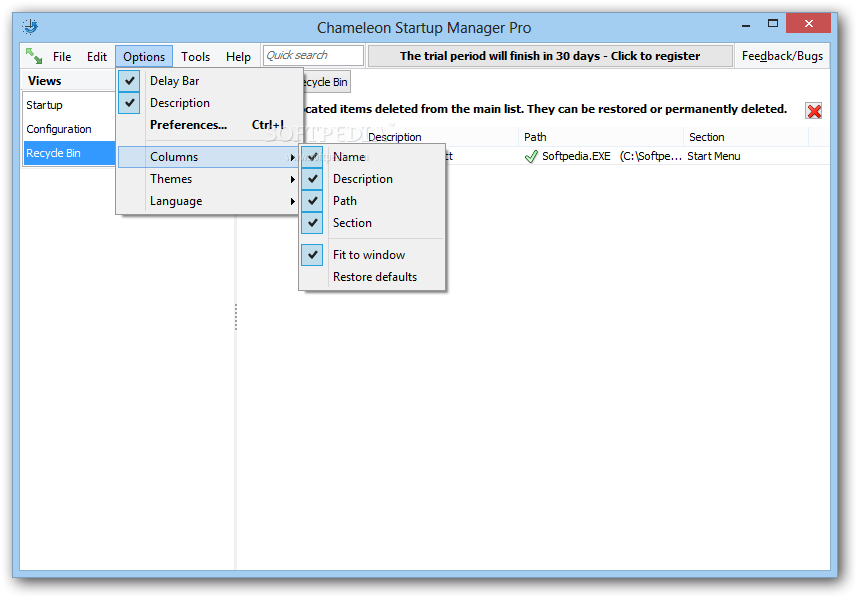Select the Softpedia.EXE path cell

coord(602,156)
